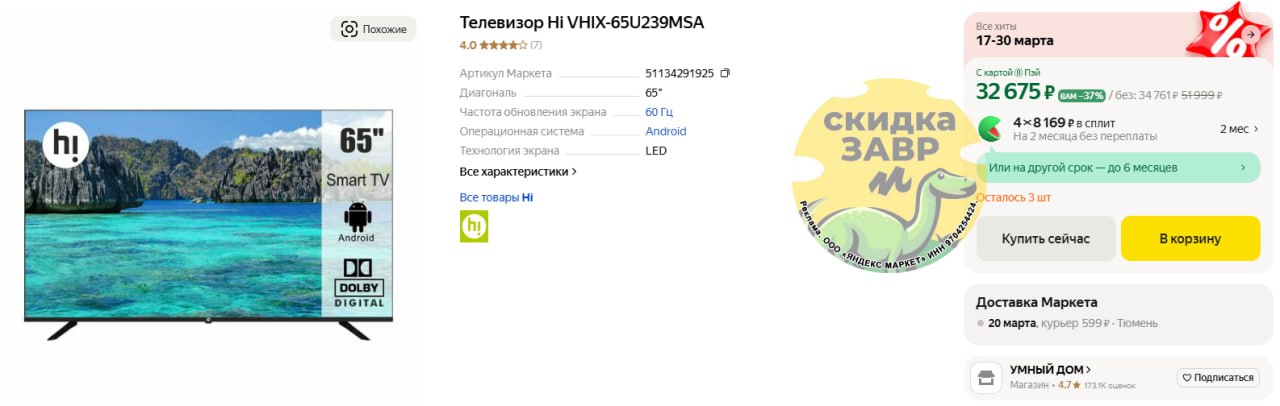Viewport: 1280px width, 406px height.
Task: Add the TV with 'В корзину'
Action: 1190,239
